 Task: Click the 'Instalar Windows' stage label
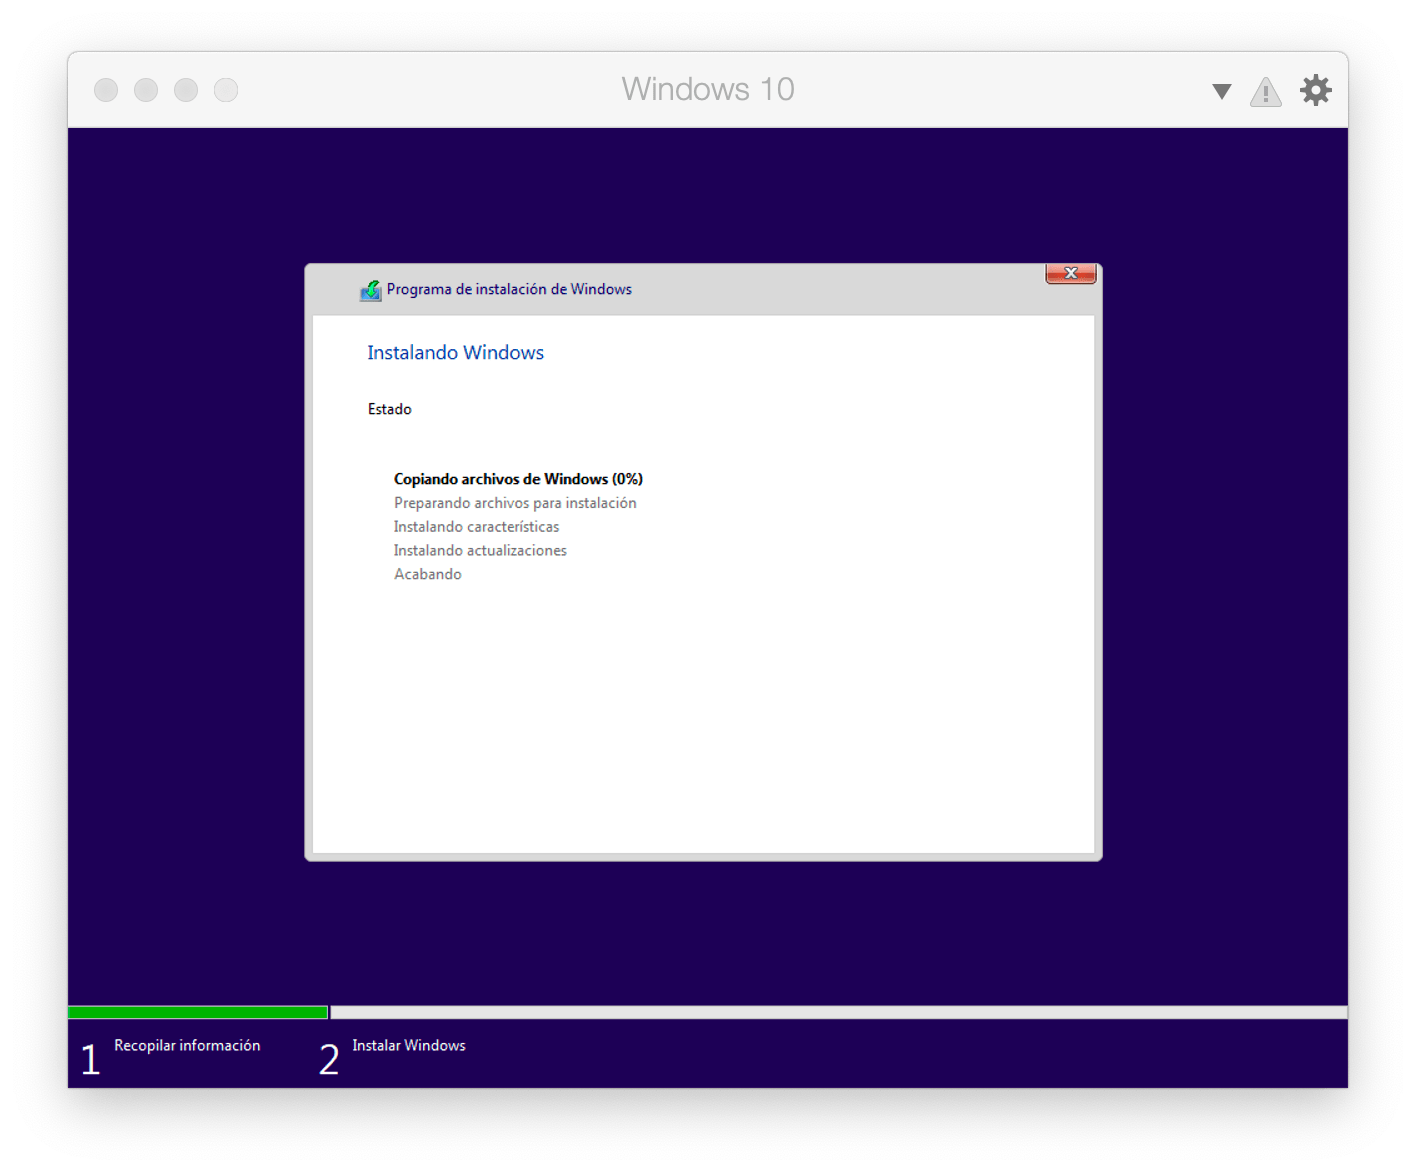tap(409, 1045)
